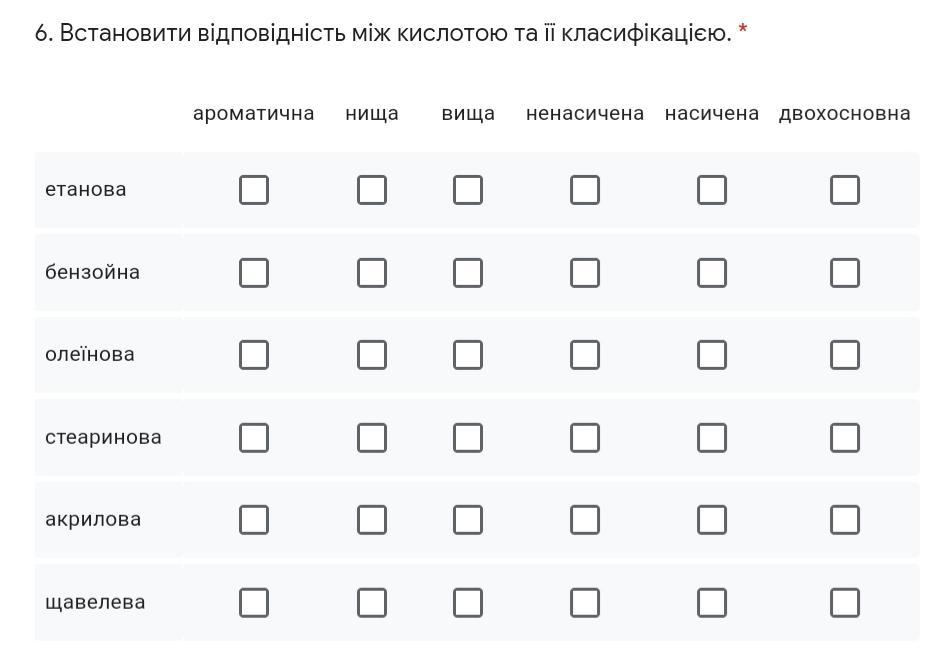Select насичена for стеаринова row
The width and height of the screenshot is (940, 671).
pyautogui.click(x=712, y=437)
